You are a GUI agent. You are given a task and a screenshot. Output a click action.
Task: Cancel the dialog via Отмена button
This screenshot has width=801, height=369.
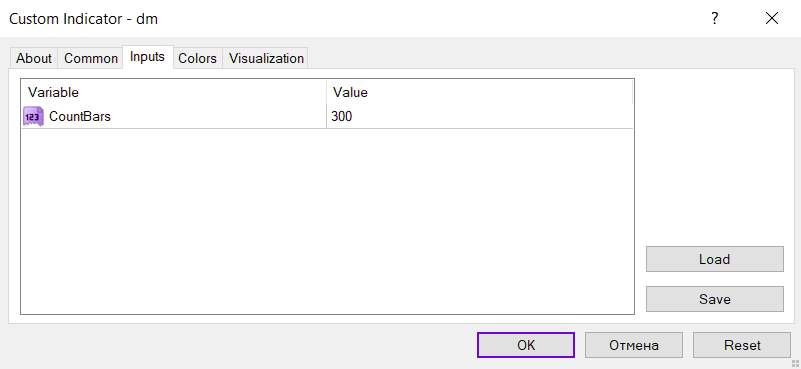(x=633, y=345)
